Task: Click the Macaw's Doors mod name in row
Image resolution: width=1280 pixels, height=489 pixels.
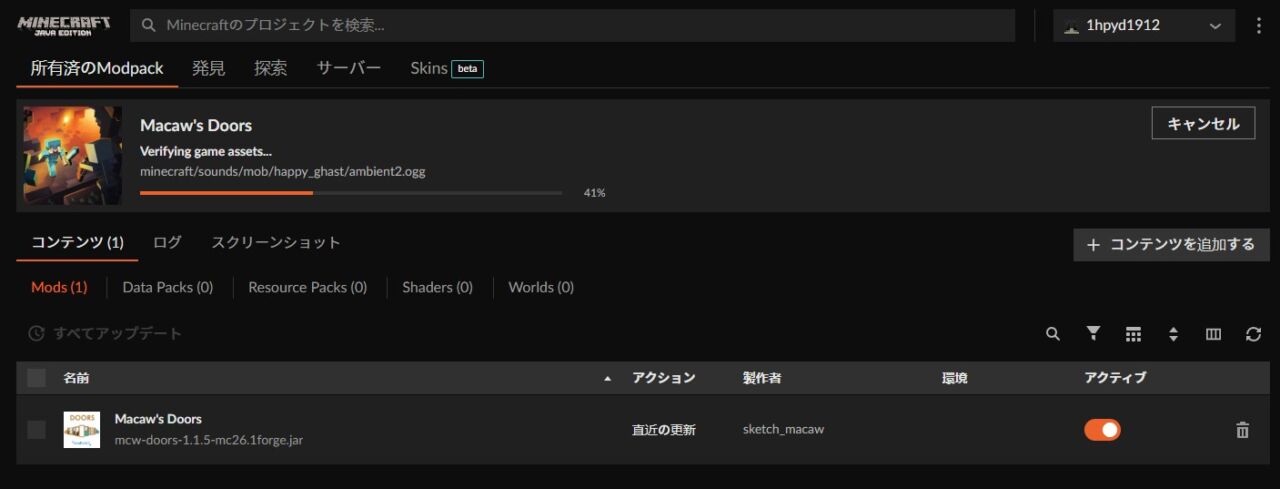Action: coord(158,419)
